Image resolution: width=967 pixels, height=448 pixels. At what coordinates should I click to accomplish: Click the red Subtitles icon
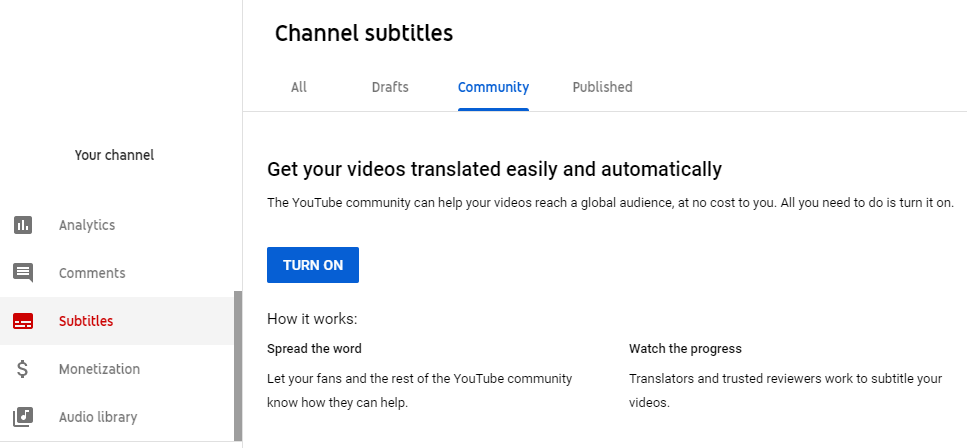pos(23,321)
